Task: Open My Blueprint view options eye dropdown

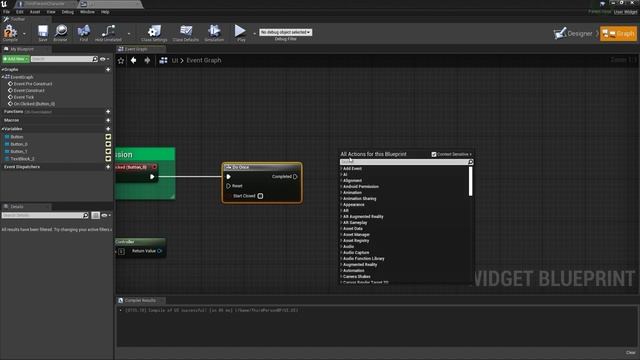Action: pyautogui.click(x=104, y=59)
